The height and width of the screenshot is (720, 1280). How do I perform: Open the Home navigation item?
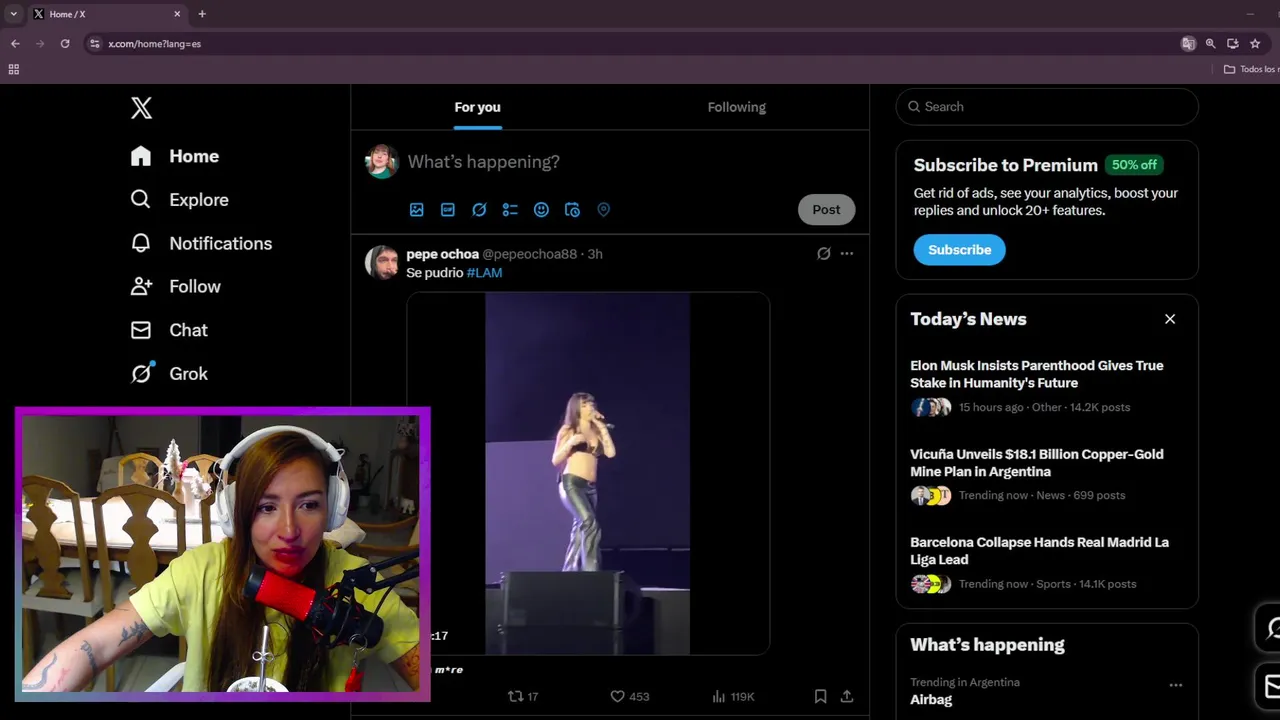pyautogui.click(x=175, y=156)
